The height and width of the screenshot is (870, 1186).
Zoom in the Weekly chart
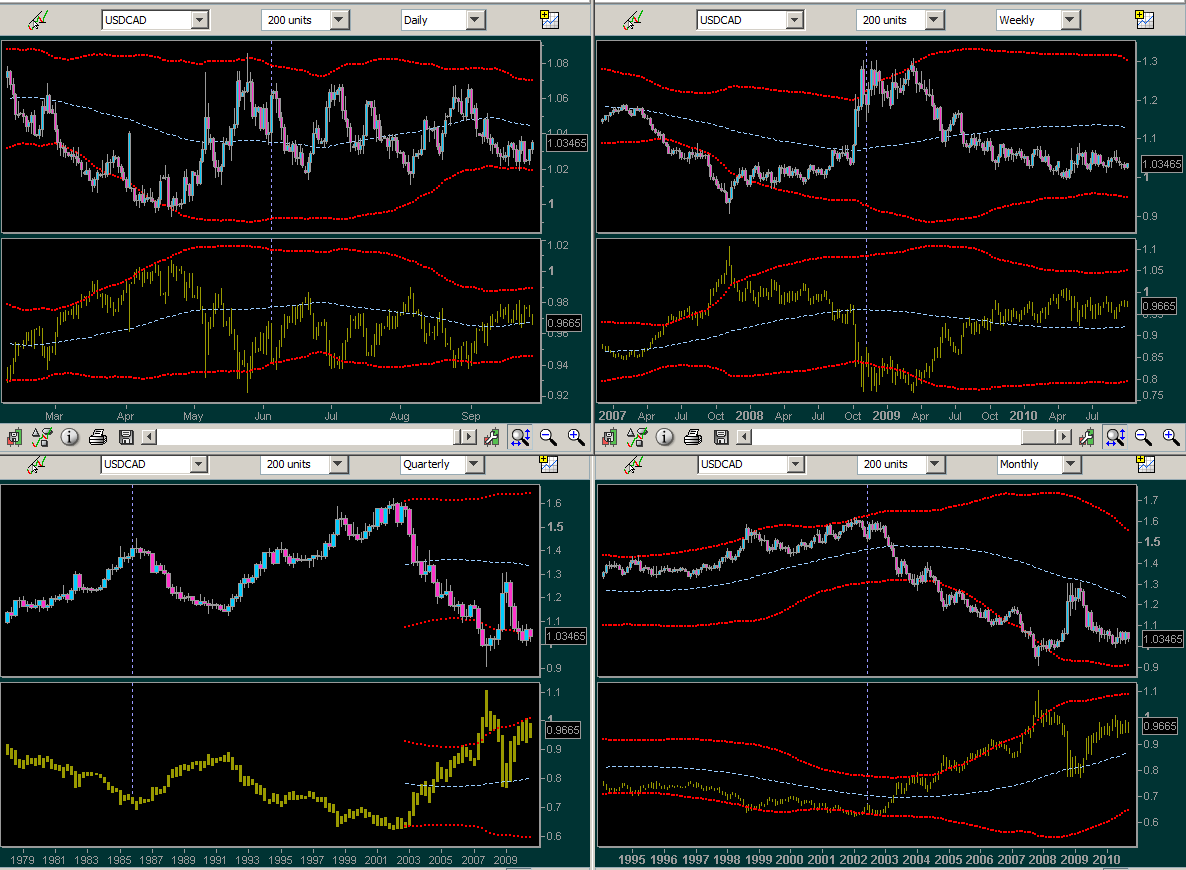[1171, 437]
